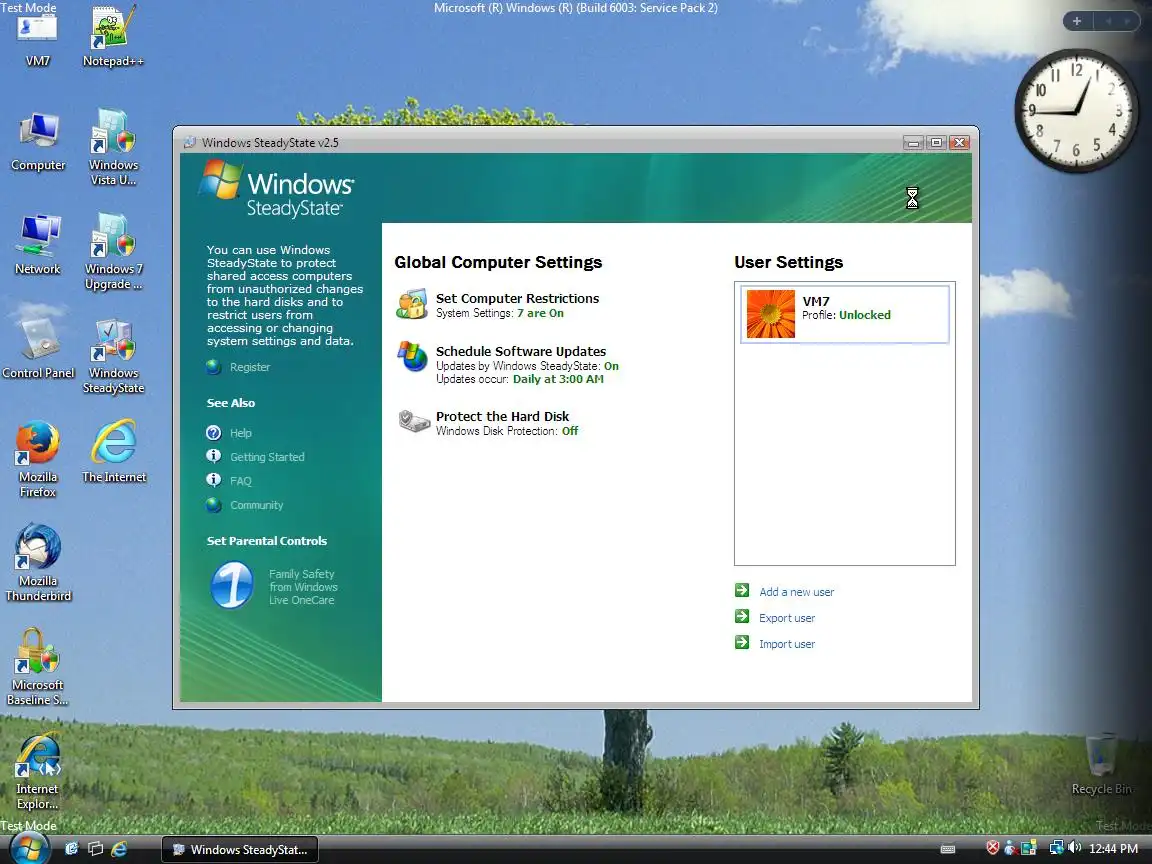Image resolution: width=1152 pixels, height=864 pixels.
Task: Click the Protect the Hard Disk drive icon
Action: point(414,421)
